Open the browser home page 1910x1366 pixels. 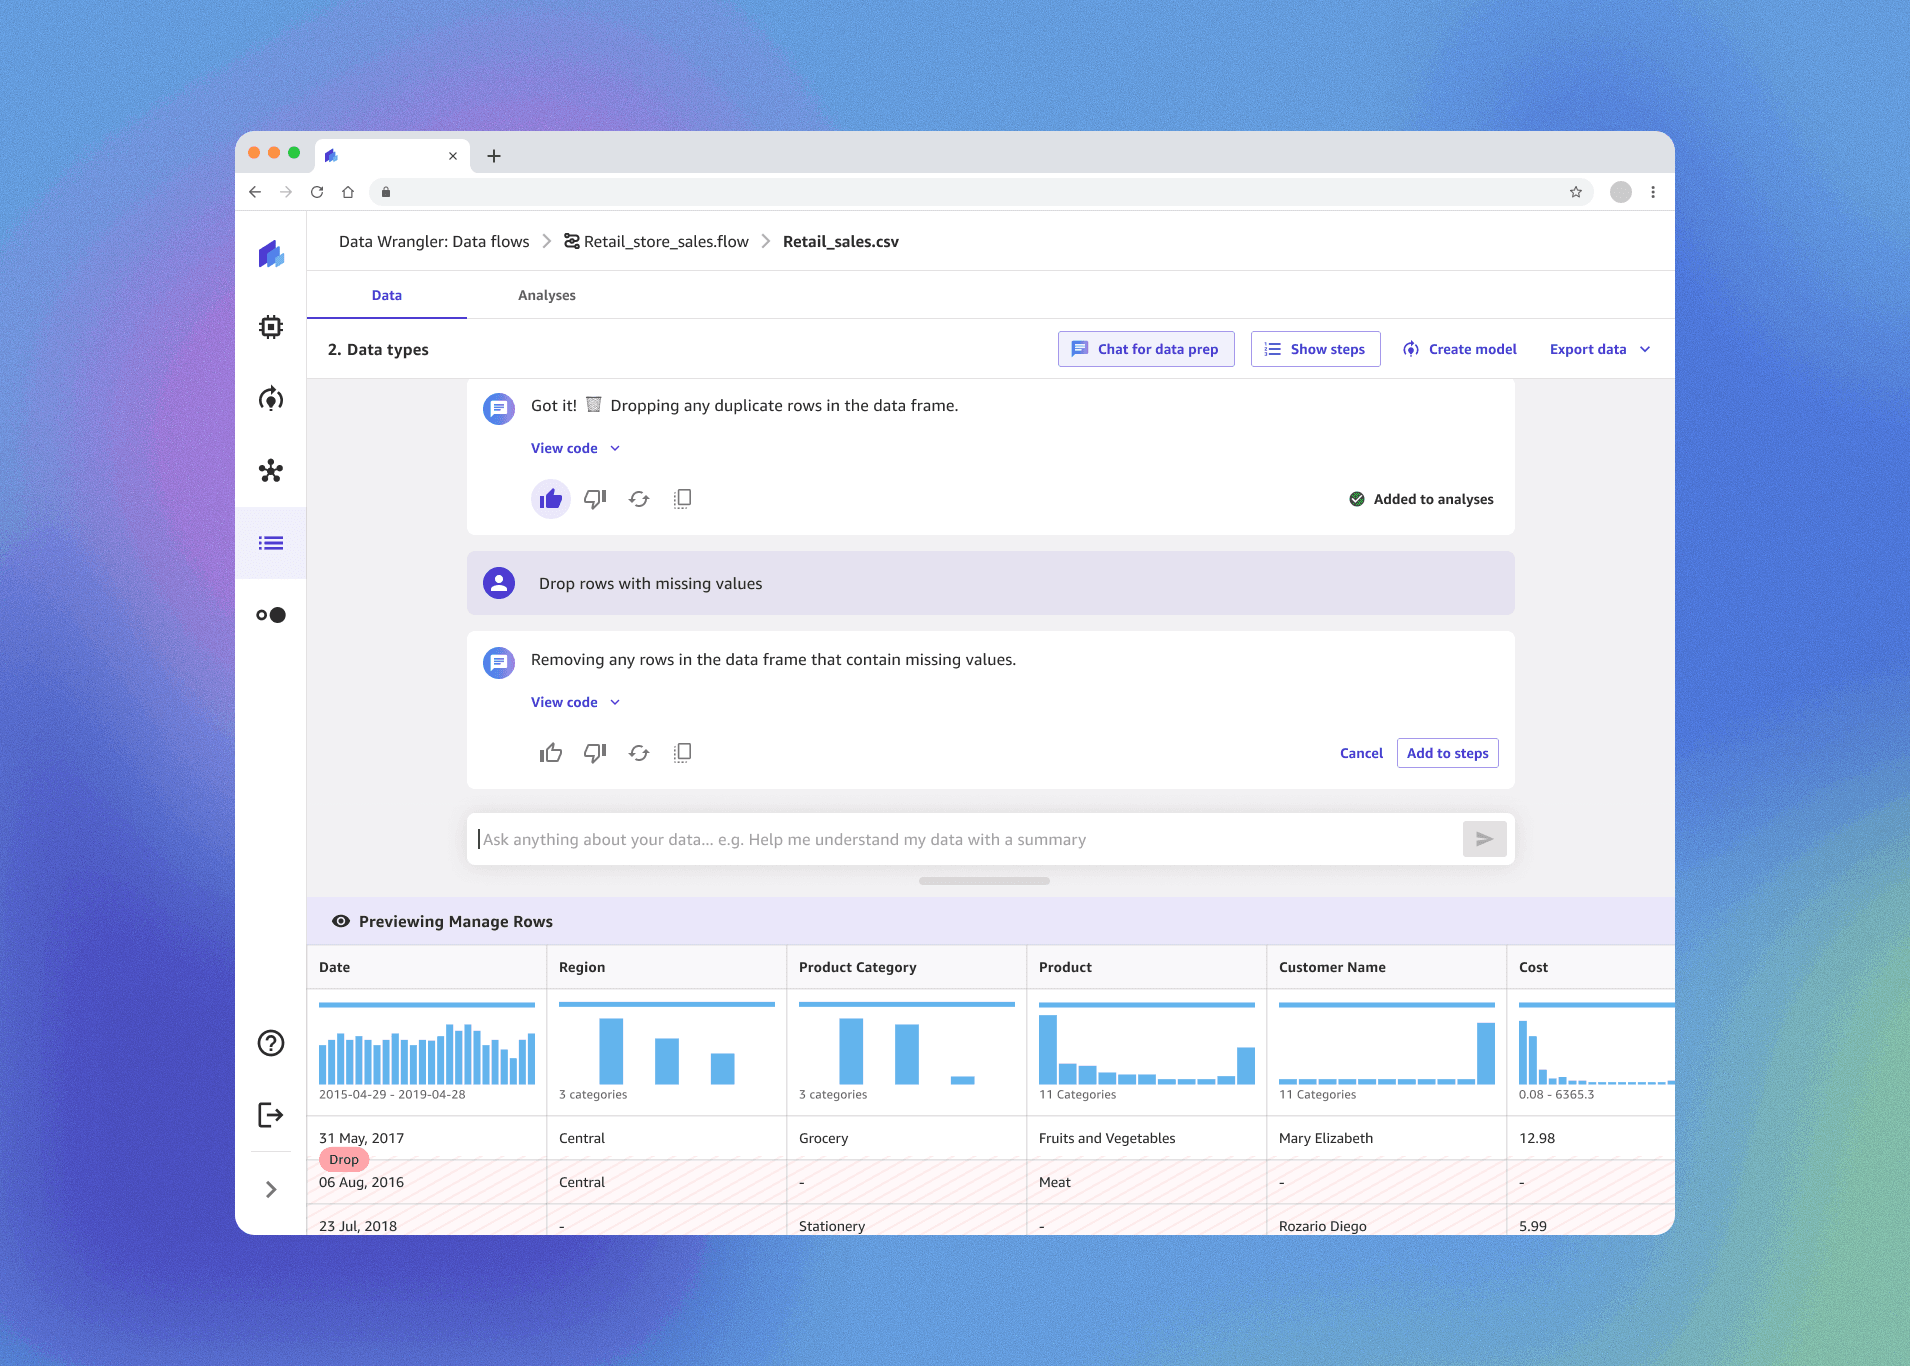tap(348, 192)
